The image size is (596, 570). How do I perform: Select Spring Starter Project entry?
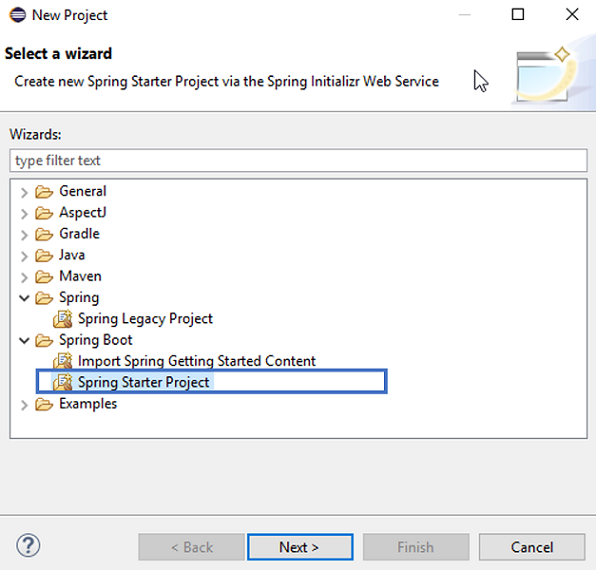click(143, 383)
